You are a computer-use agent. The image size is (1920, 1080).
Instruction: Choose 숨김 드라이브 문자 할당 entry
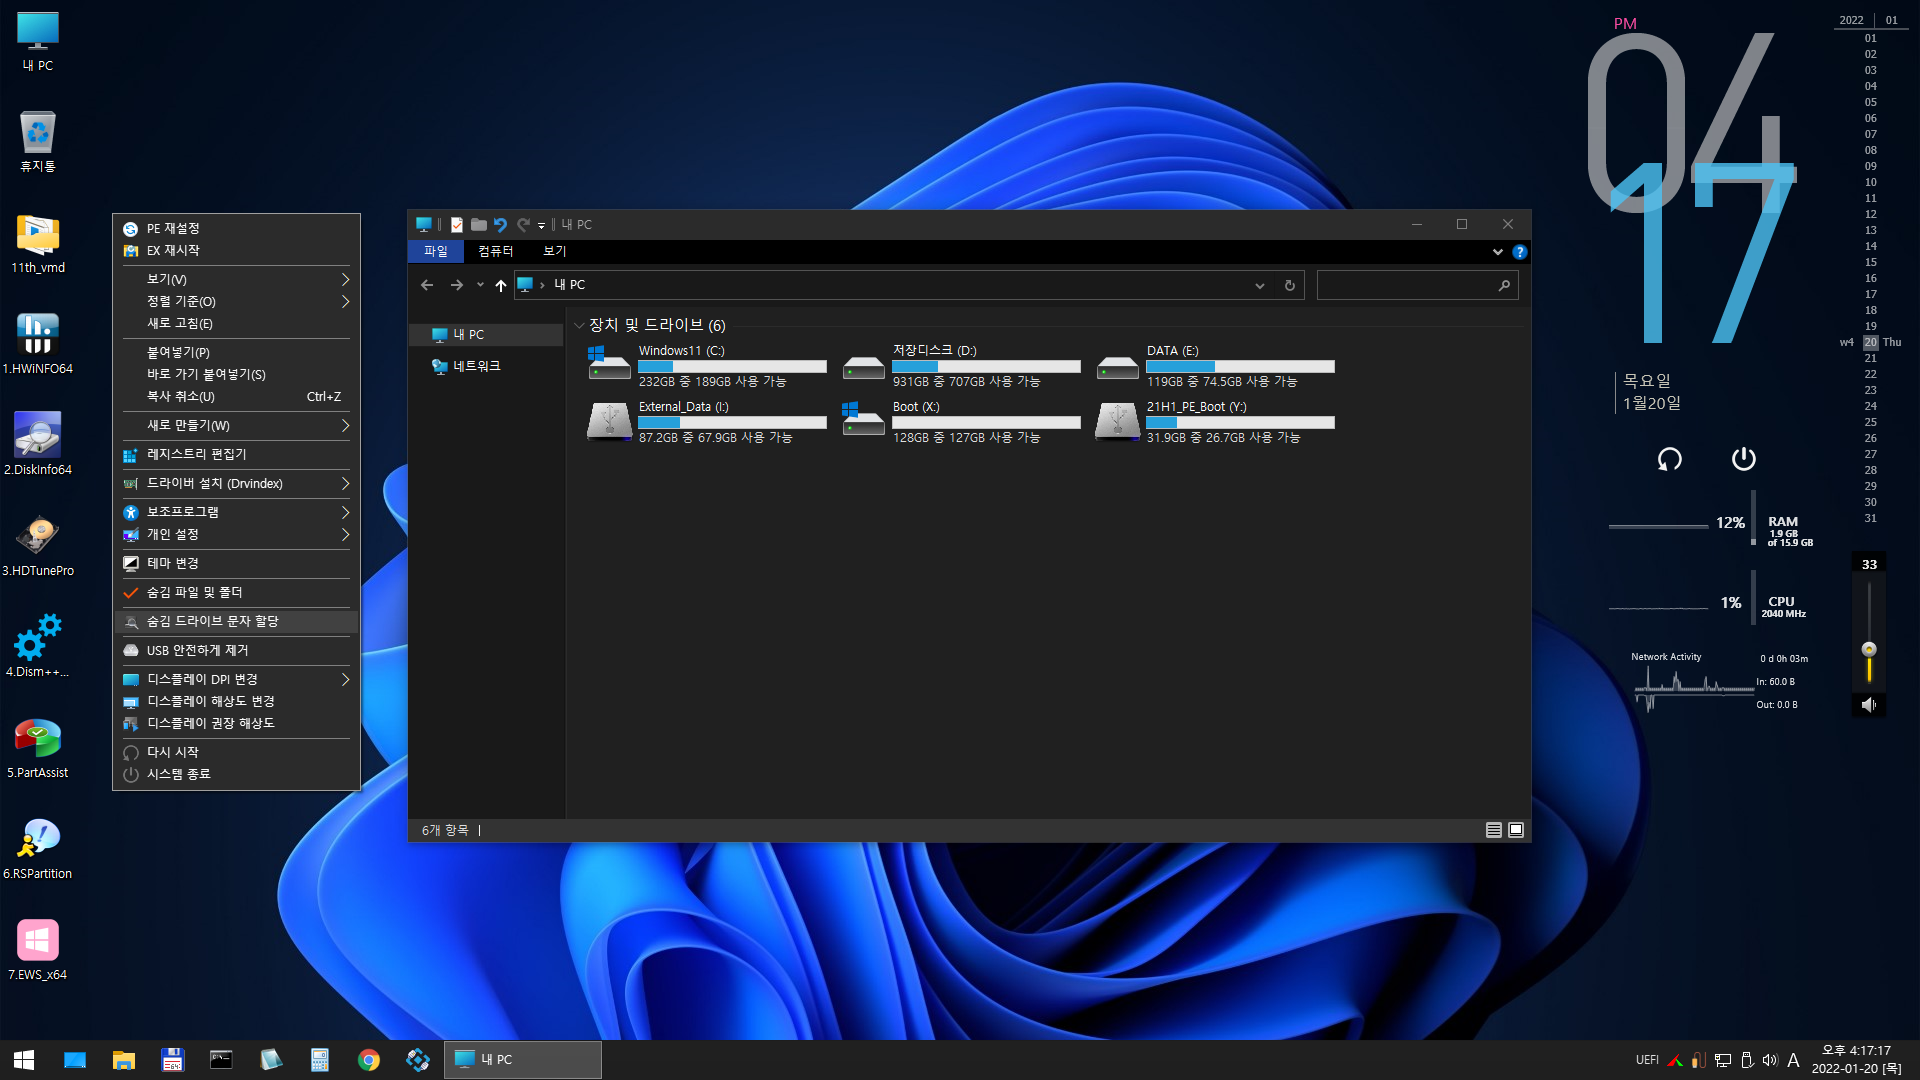click(236, 622)
